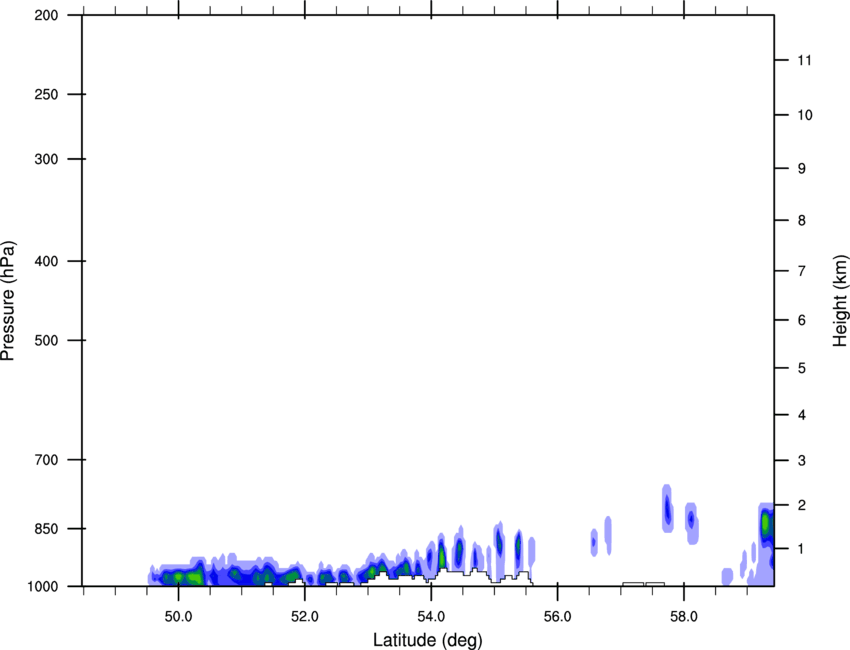The image size is (850, 650).
Task: Click the 2 km height label
Action: (802, 505)
